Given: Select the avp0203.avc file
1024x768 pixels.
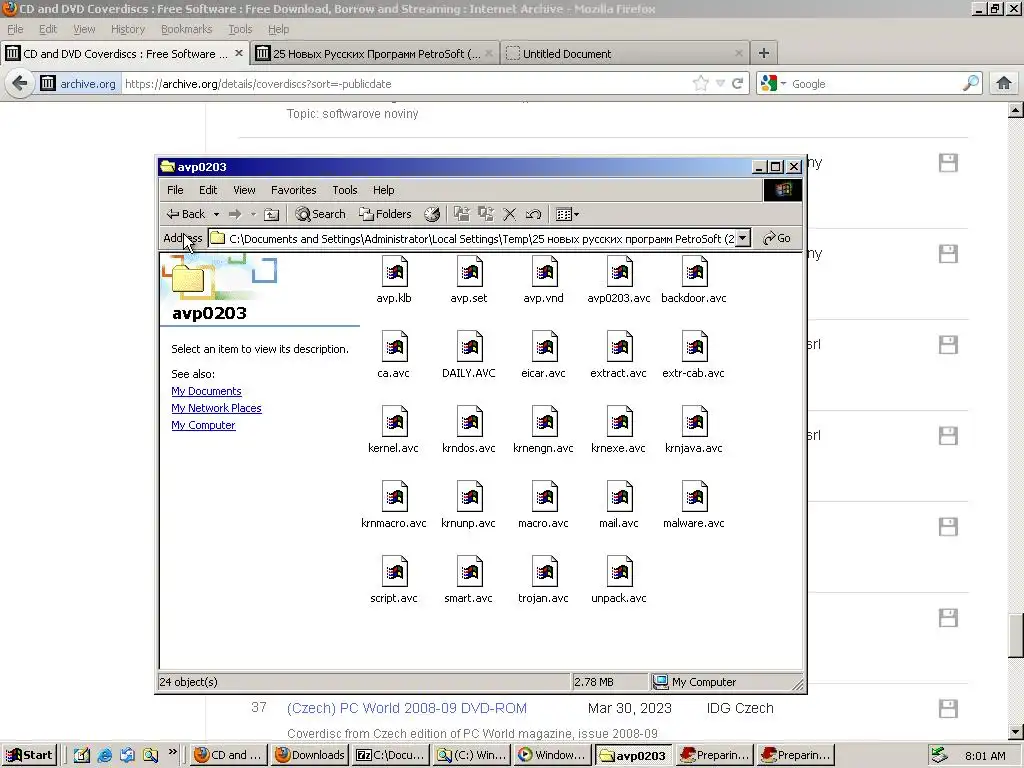Looking at the screenshot, I should (618, 281).
